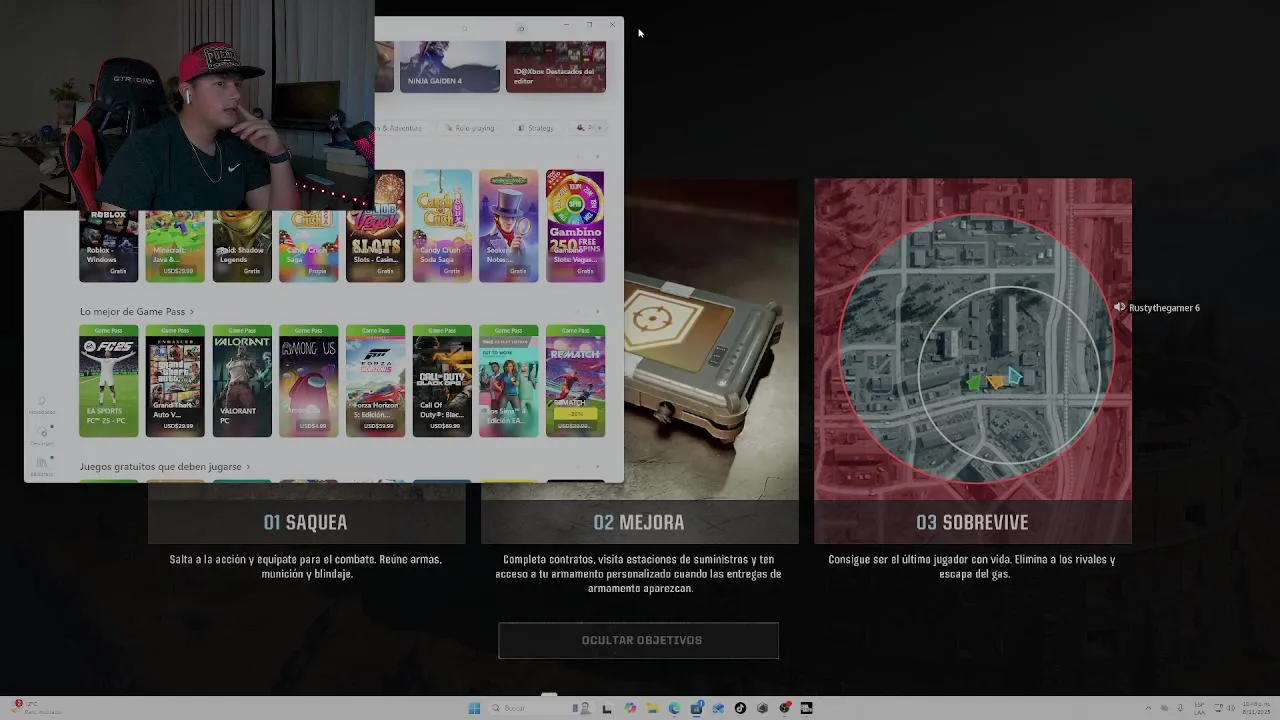This screenshot has width=1280, height=720.
Task: Open Call of Duty Black Ops tile
Action: click(442, 381)
